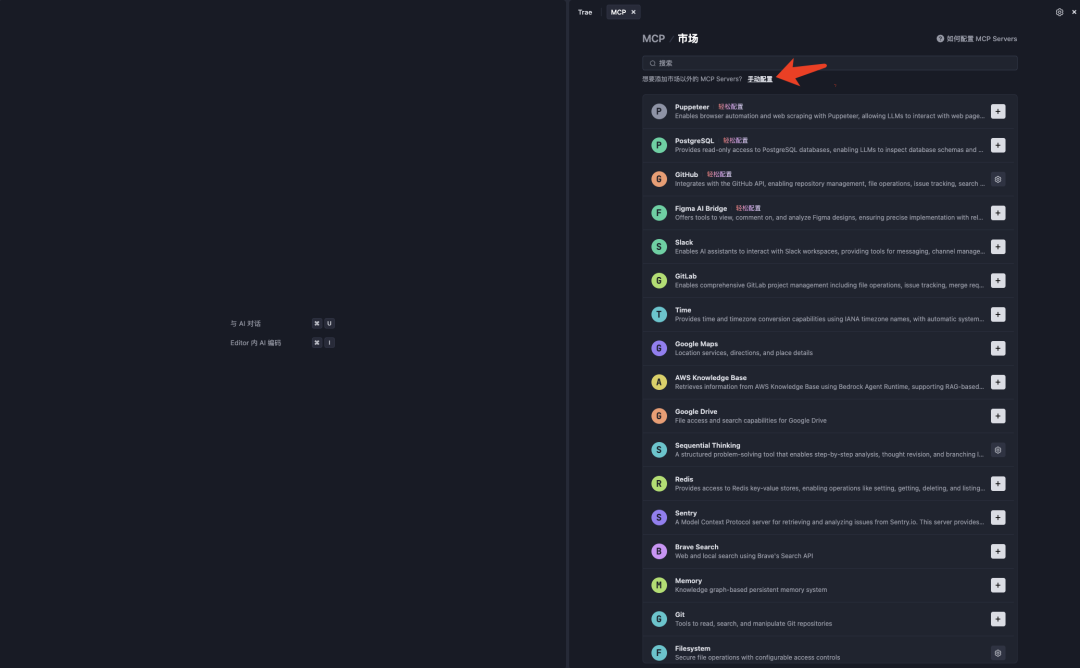Configure the Sequential Thinking server via its gear
Image resolution: width=1080 pixels, height=668 pixels.
pyautogui.click(x=997, y=450)
